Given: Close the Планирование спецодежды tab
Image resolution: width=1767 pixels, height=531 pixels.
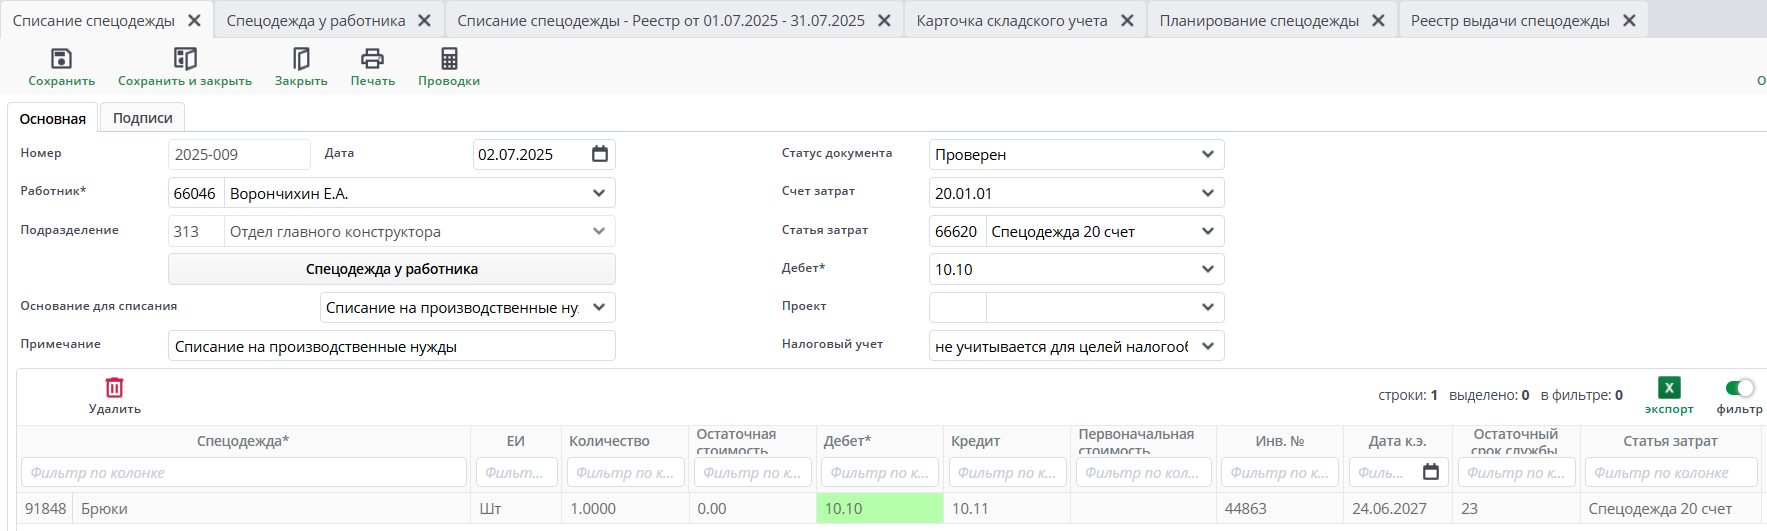Looking at the screenshot, I should pos(1378,20).
